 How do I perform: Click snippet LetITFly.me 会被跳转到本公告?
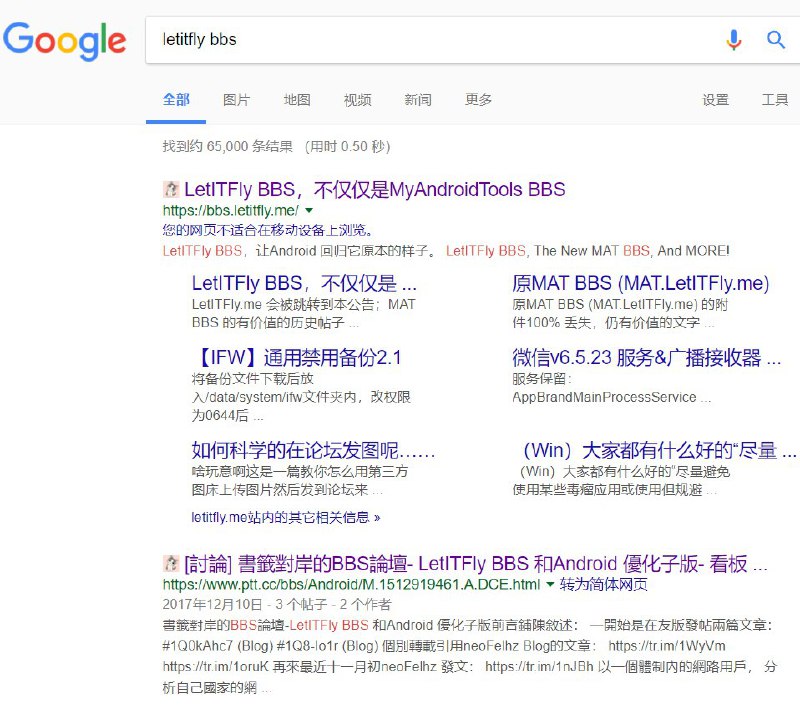304,313
